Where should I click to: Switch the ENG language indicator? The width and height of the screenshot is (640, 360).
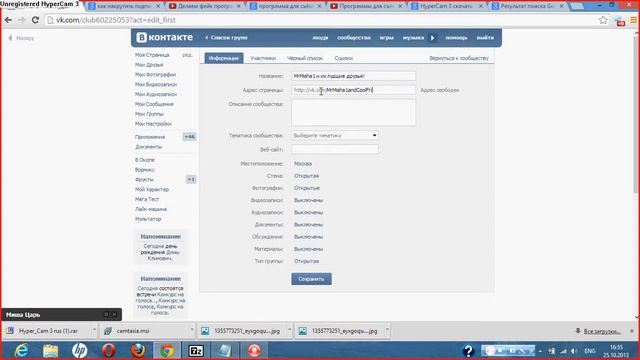590,351
